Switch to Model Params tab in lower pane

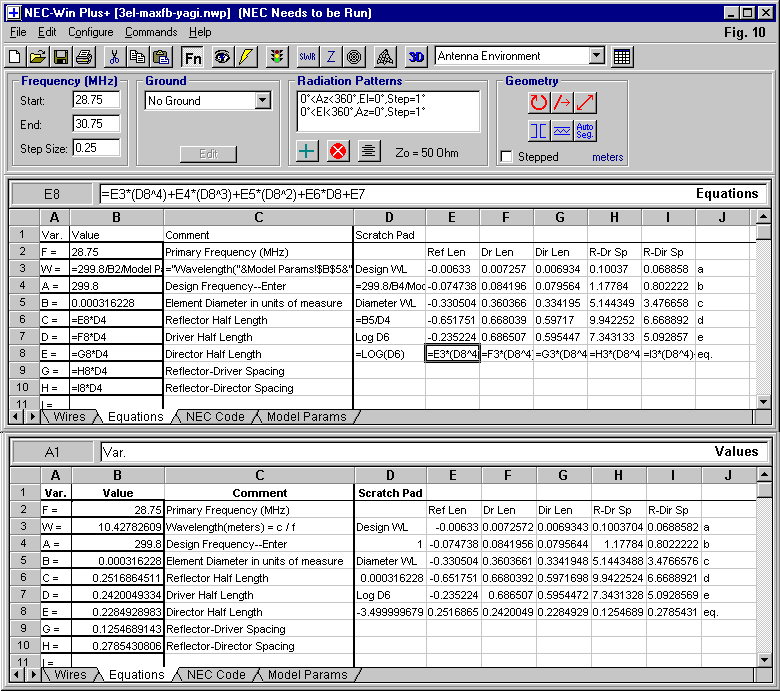pyautogui.click(x=307, y=675)
